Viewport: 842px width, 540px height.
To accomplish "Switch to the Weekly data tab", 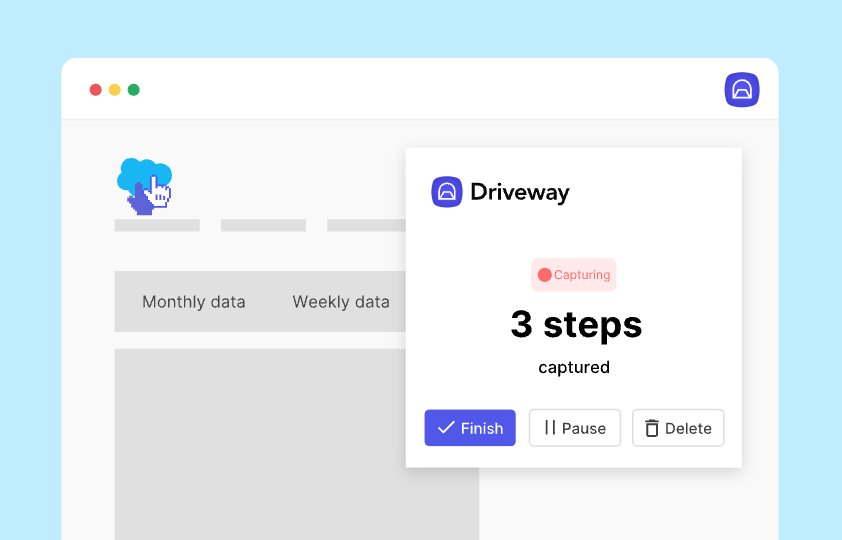I will pyautogui.click(x=341, y=302).
